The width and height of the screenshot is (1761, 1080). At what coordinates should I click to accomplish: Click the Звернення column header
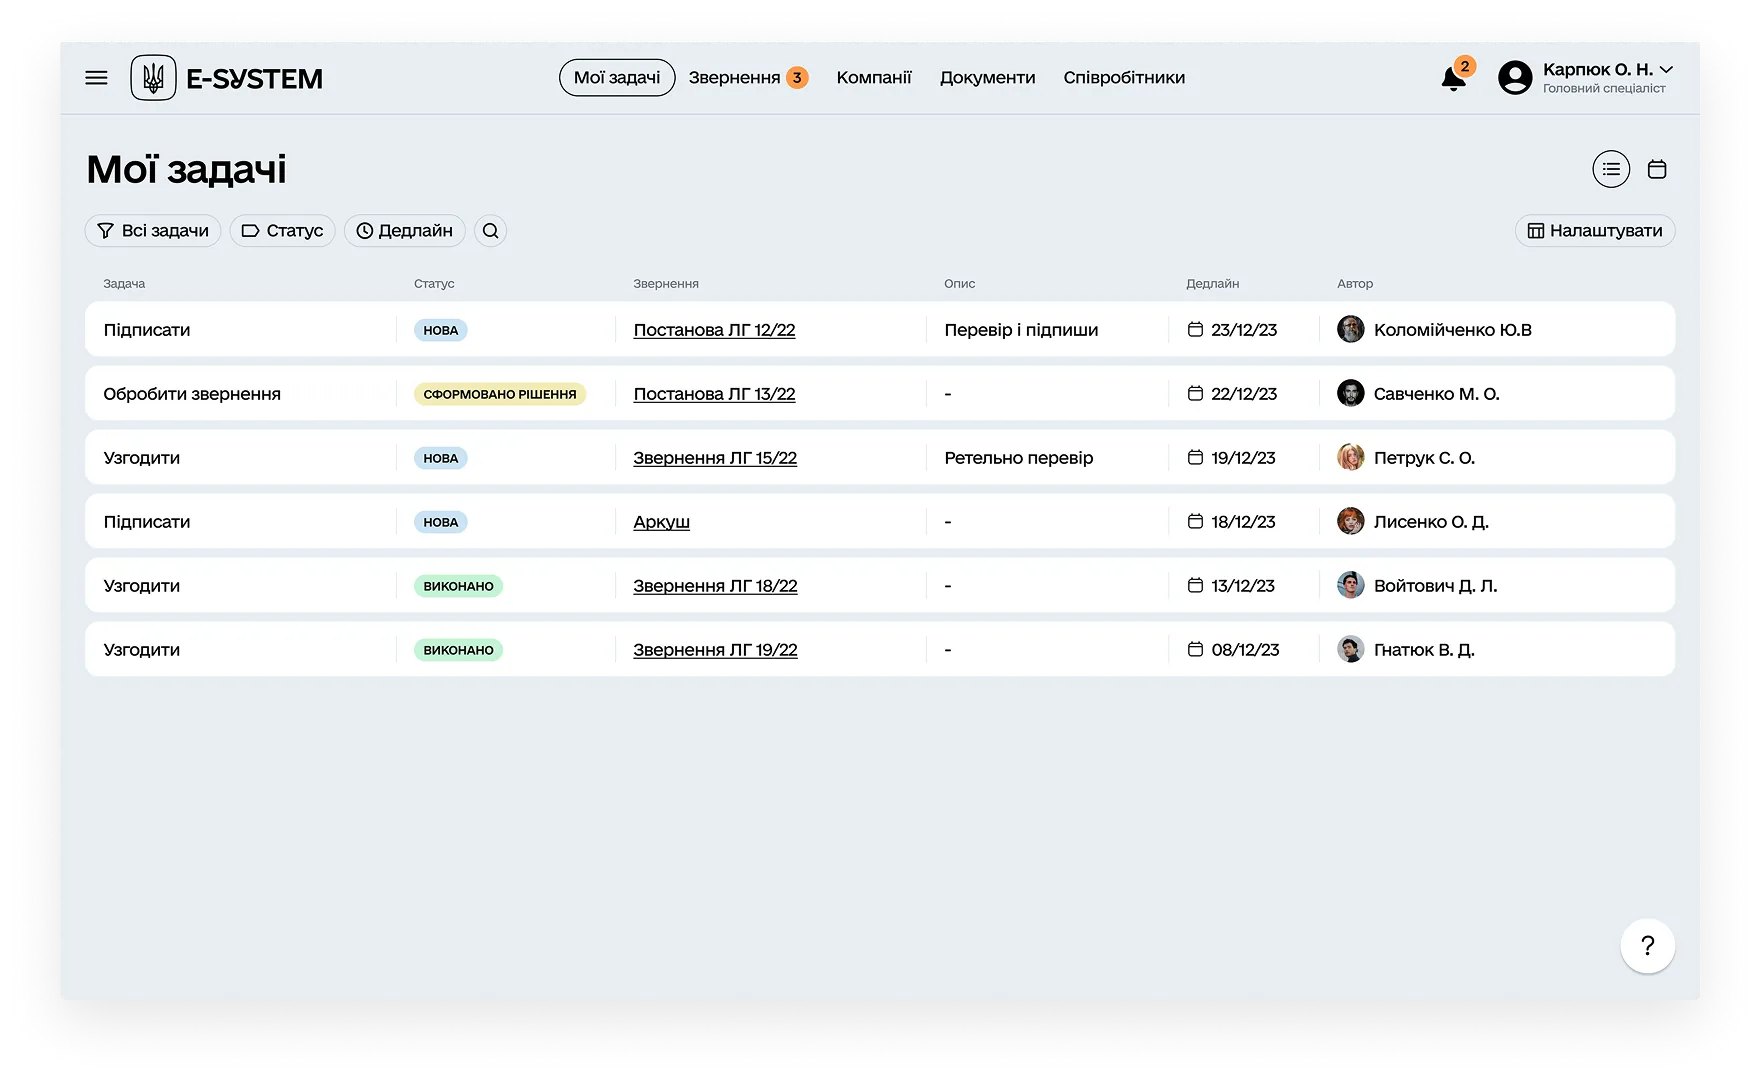(666, 284)
